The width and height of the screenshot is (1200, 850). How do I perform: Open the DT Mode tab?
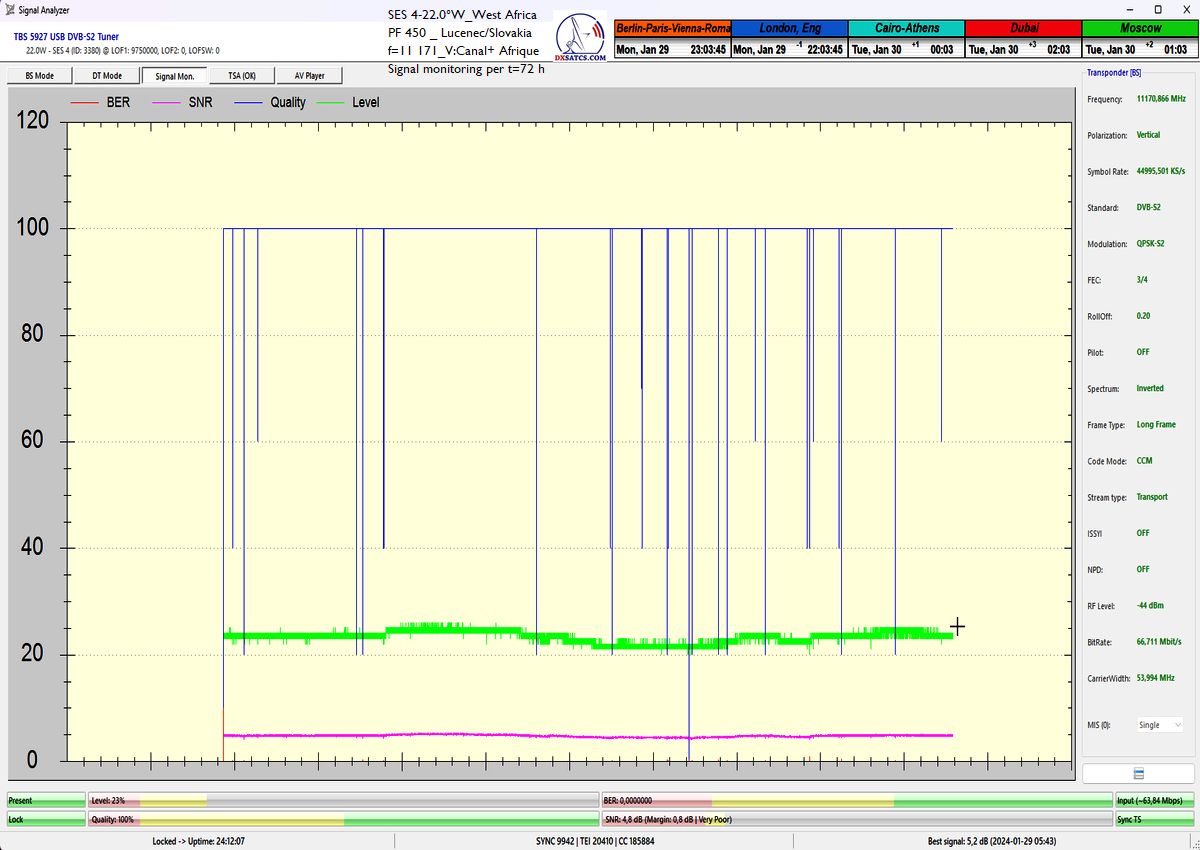coord(107,76)
